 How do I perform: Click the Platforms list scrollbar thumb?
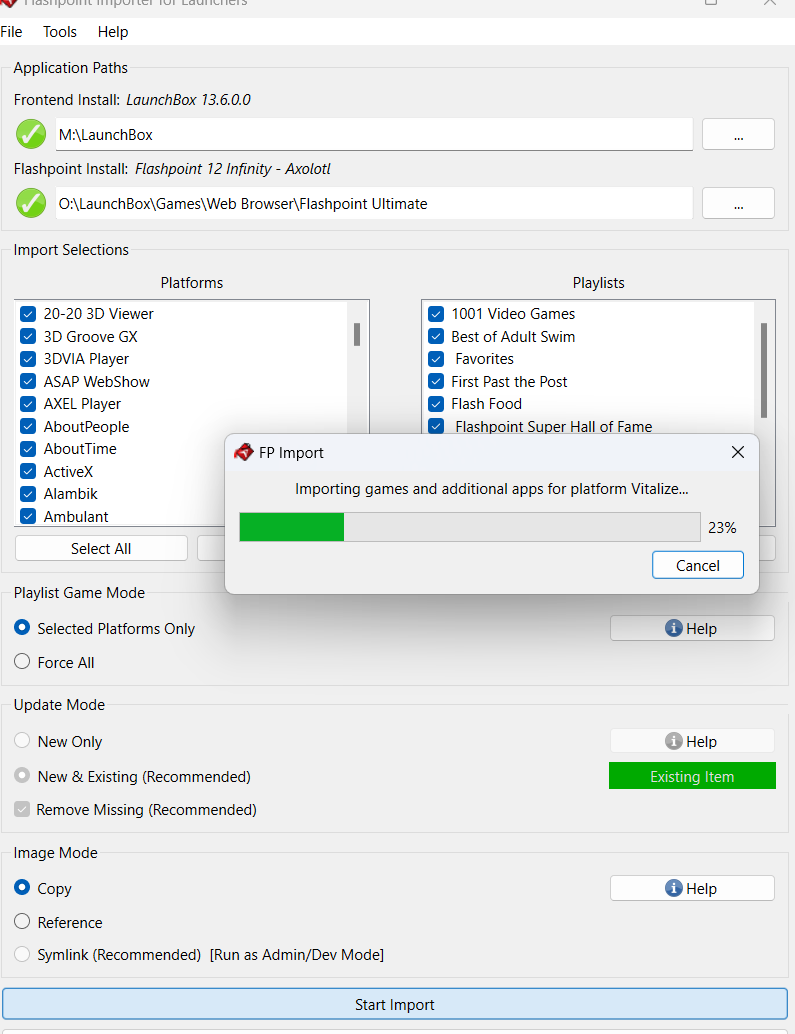pyautogui.click(x=357, y=334)
